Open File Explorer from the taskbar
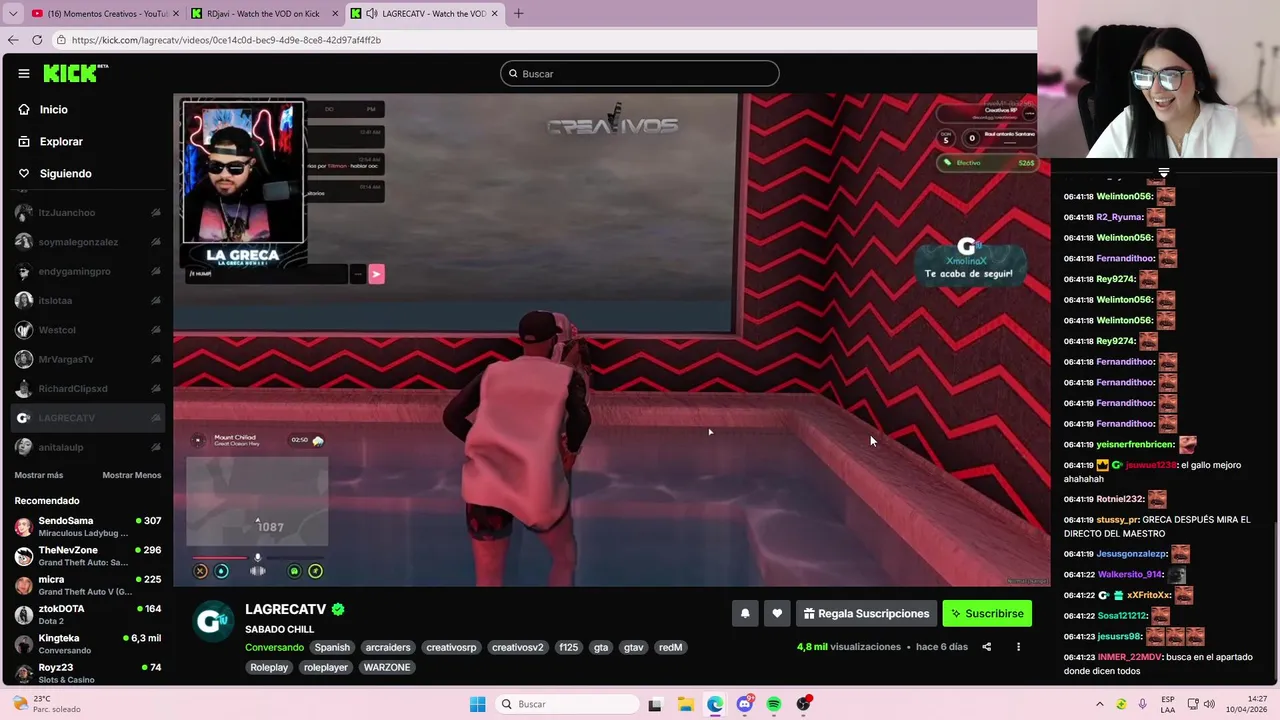1280x720 pixels. pyautogui.click(x=685, y=704)
